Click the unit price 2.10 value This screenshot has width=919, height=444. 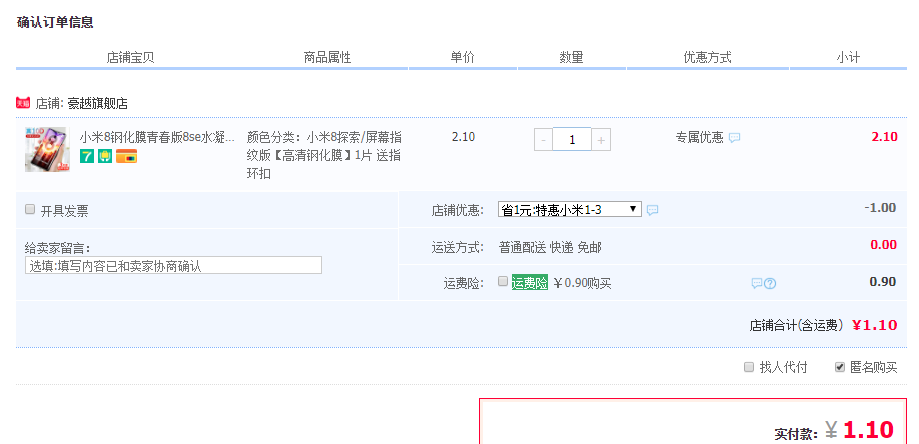tap(463, 137)
